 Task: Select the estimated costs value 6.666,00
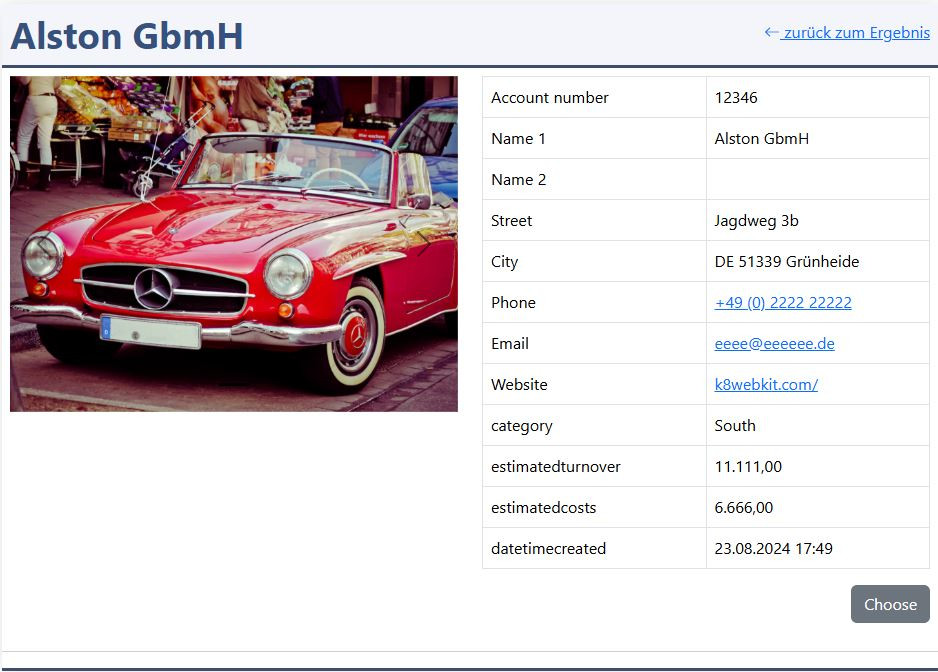743,508
